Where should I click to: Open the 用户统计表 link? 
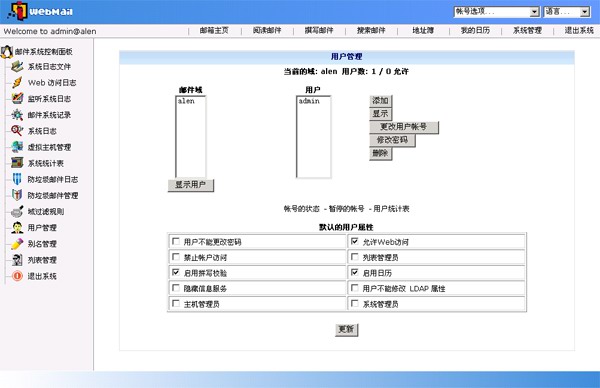[x=391, y=209]
